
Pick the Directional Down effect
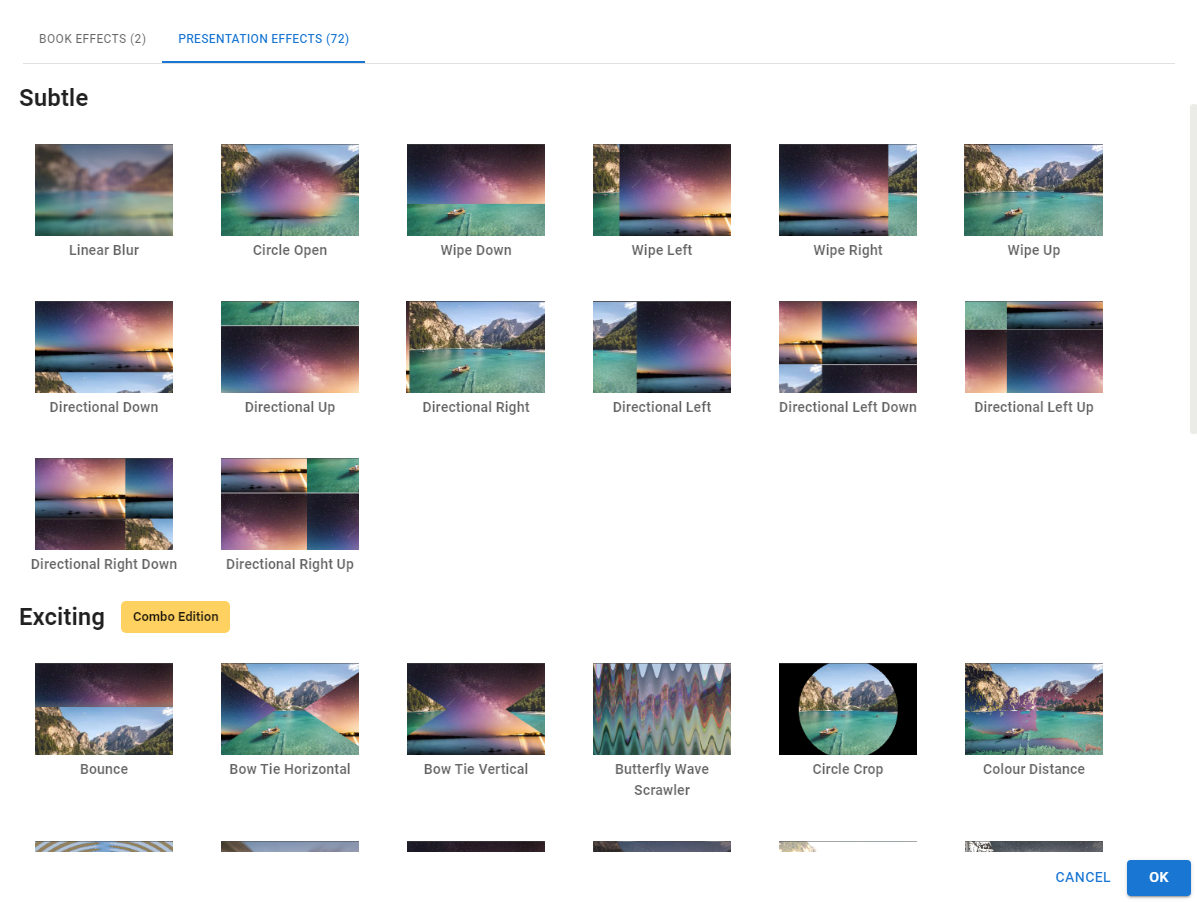click(104, 347)
